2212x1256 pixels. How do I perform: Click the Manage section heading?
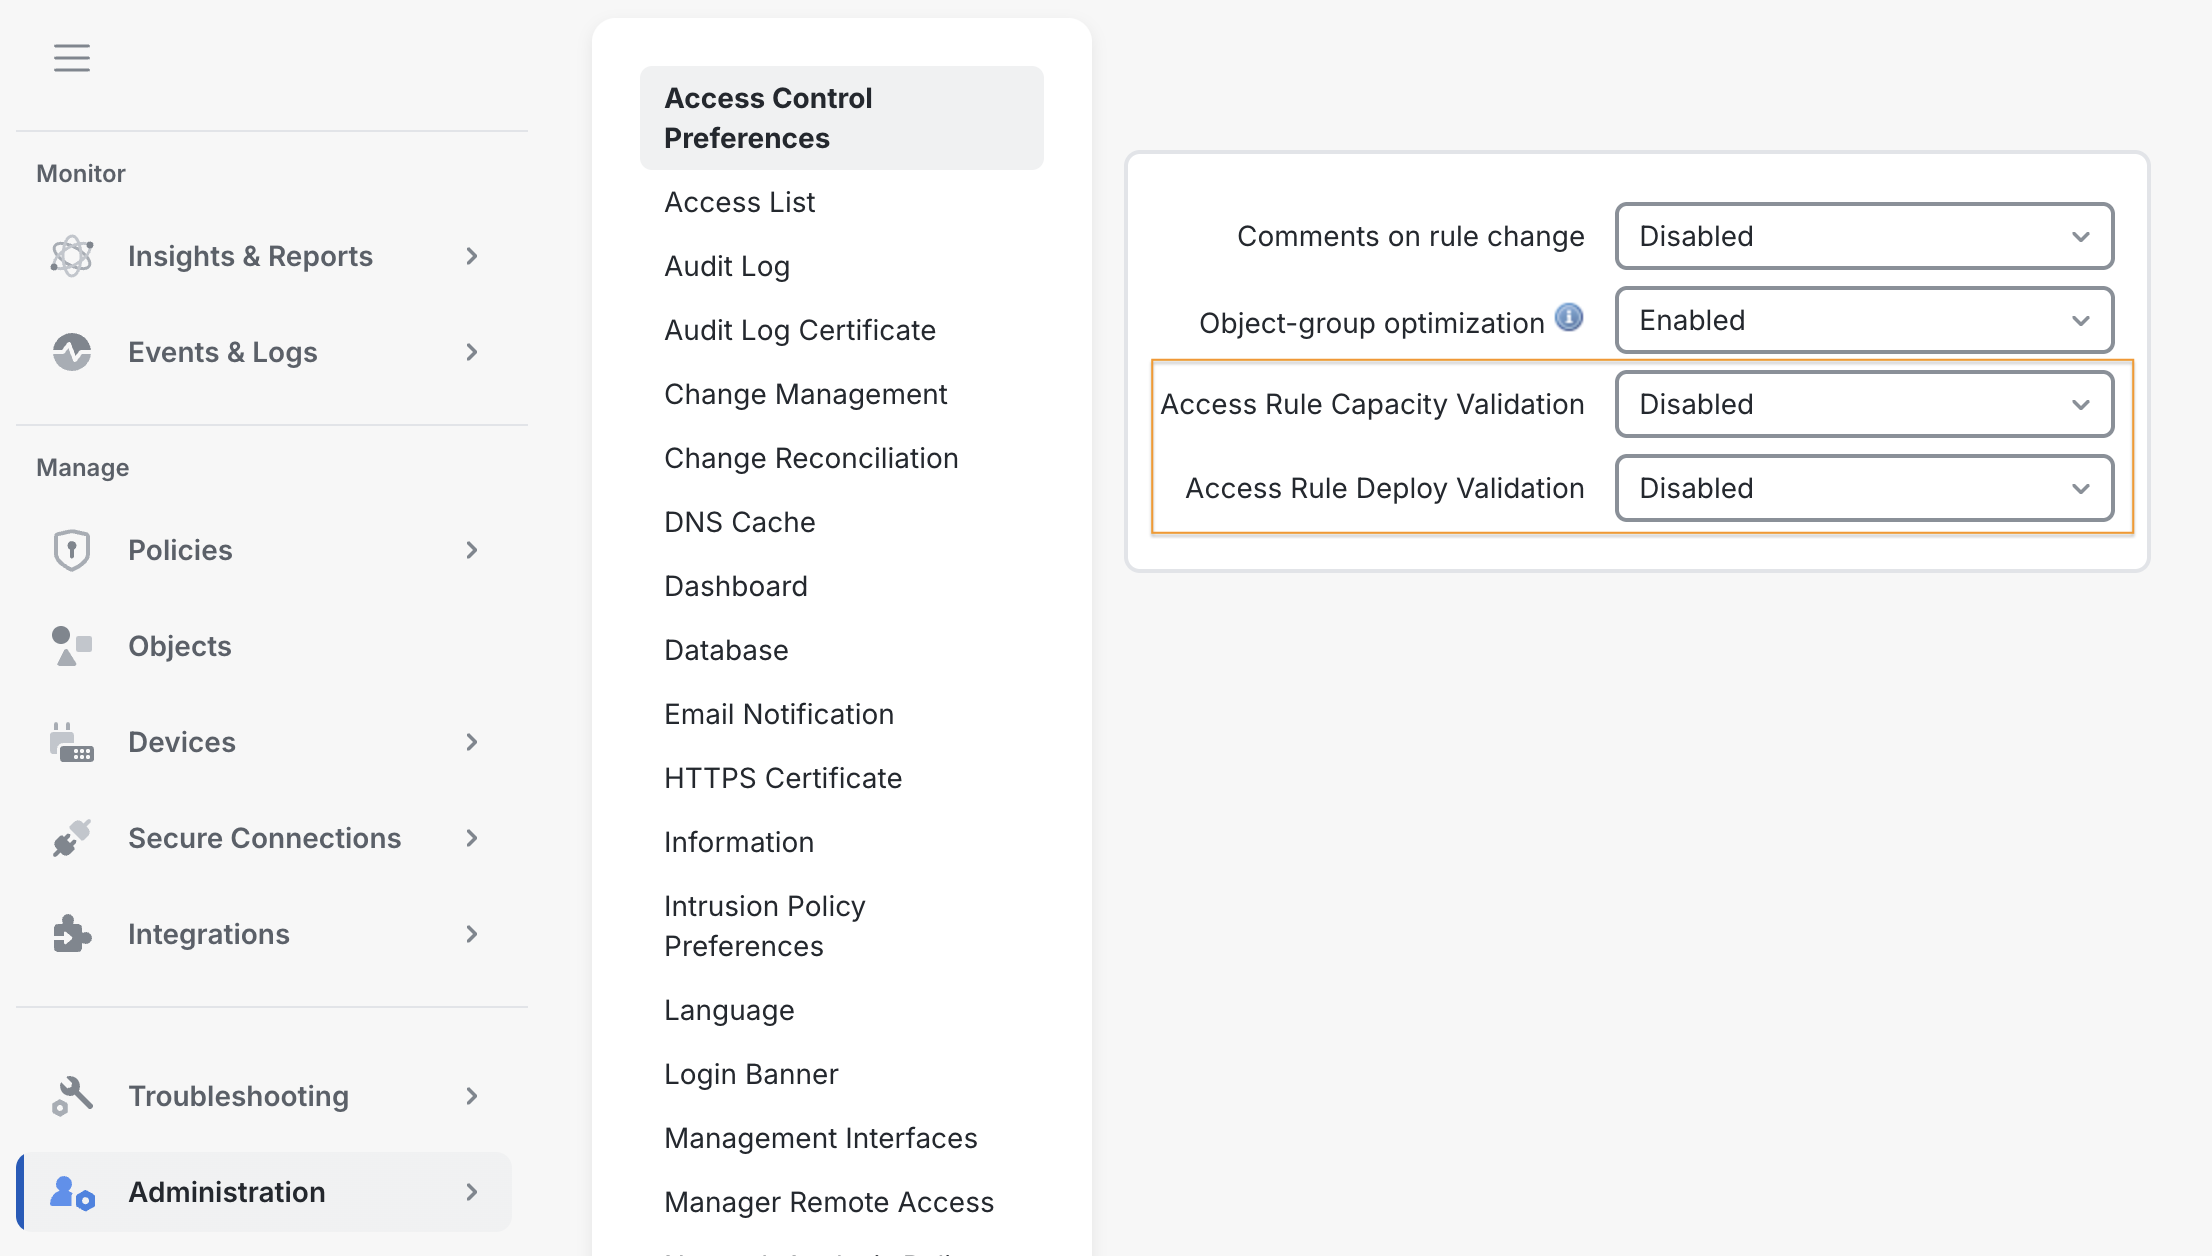[x=83, y=468]
